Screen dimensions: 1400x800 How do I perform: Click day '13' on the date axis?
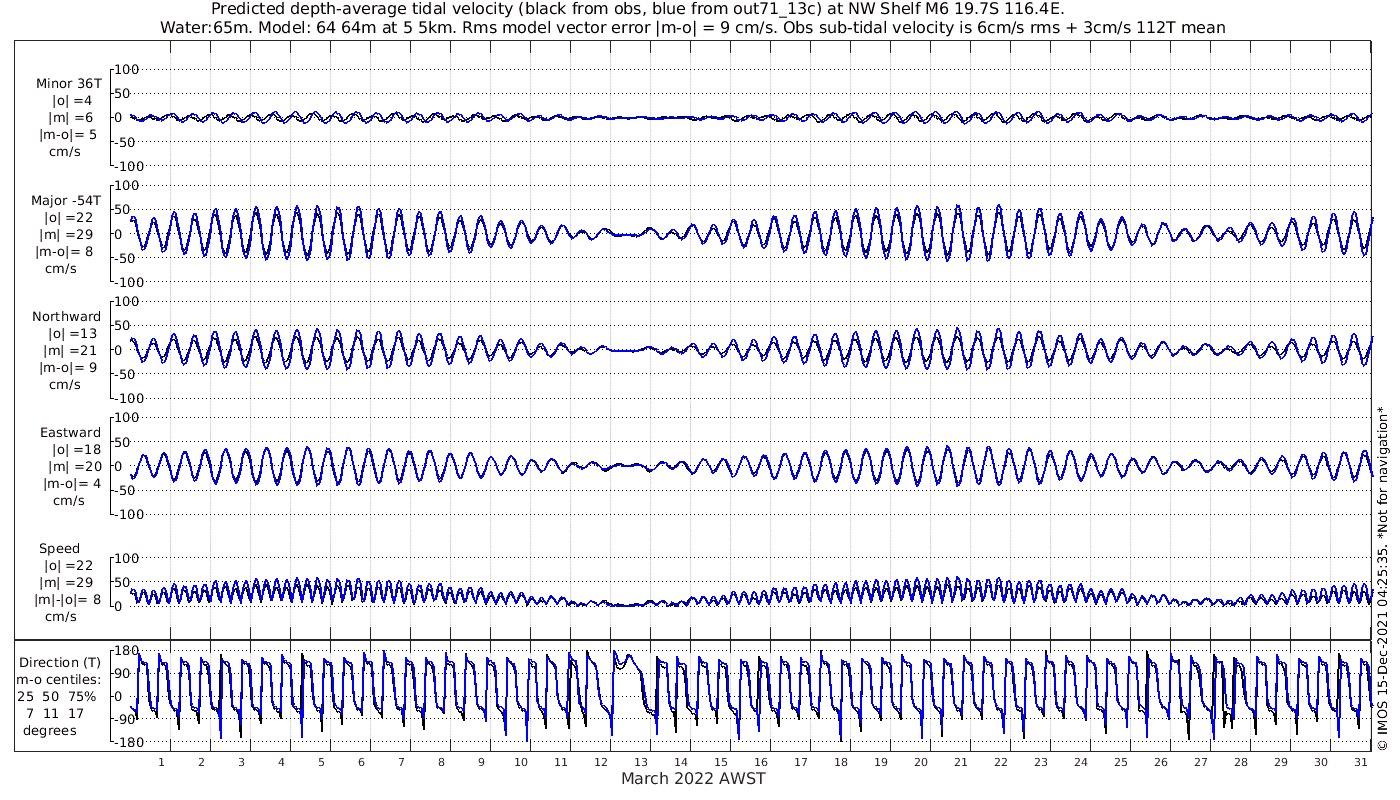point(641,761)
